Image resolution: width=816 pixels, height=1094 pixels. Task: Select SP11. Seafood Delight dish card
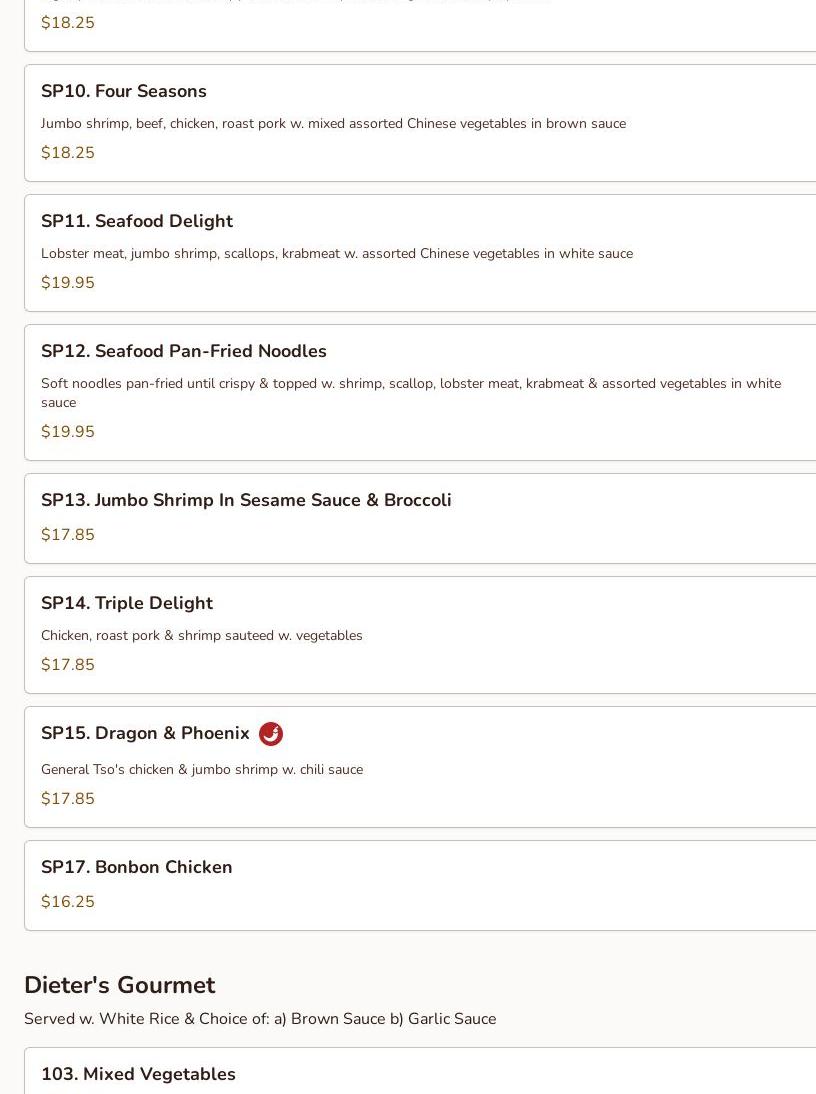[421, 253]
